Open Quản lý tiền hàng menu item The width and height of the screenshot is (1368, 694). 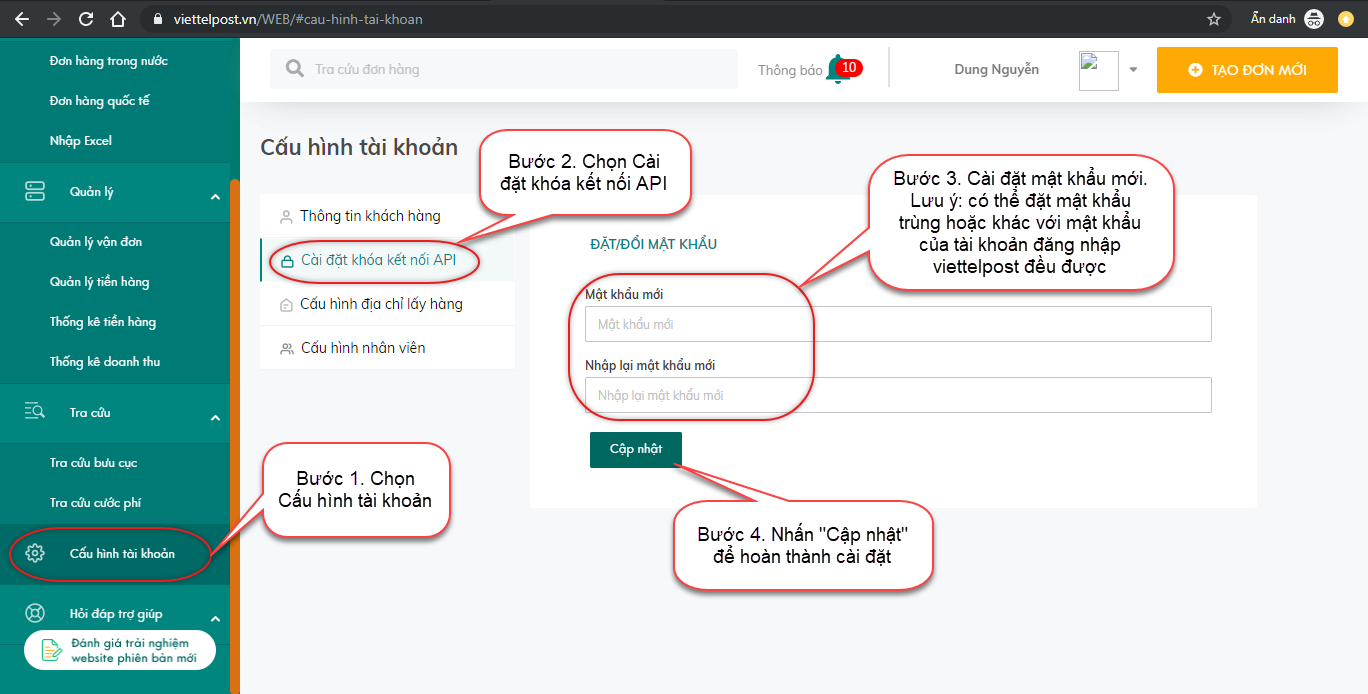coord(99,282)
